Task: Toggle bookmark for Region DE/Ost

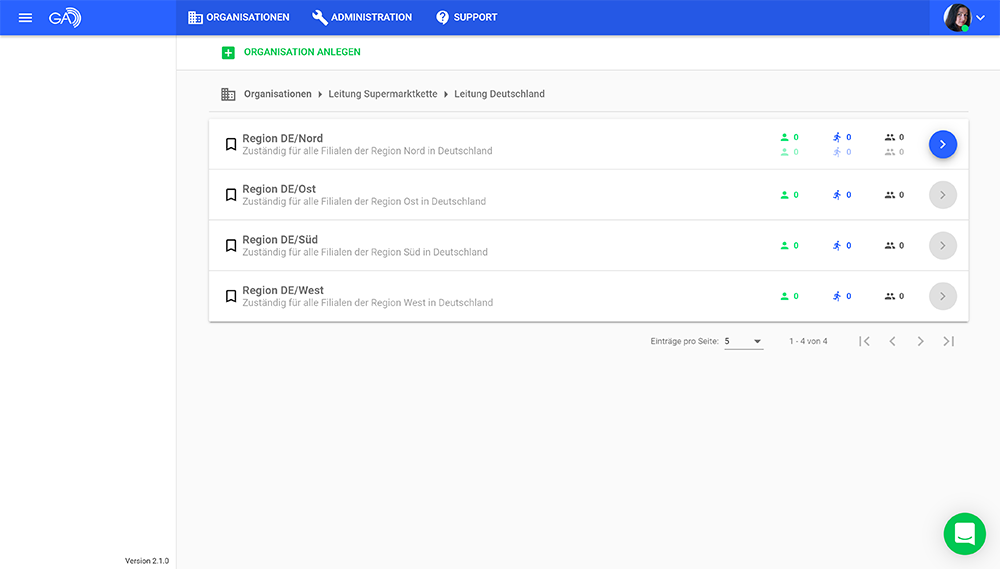Action: click(231, 195)
